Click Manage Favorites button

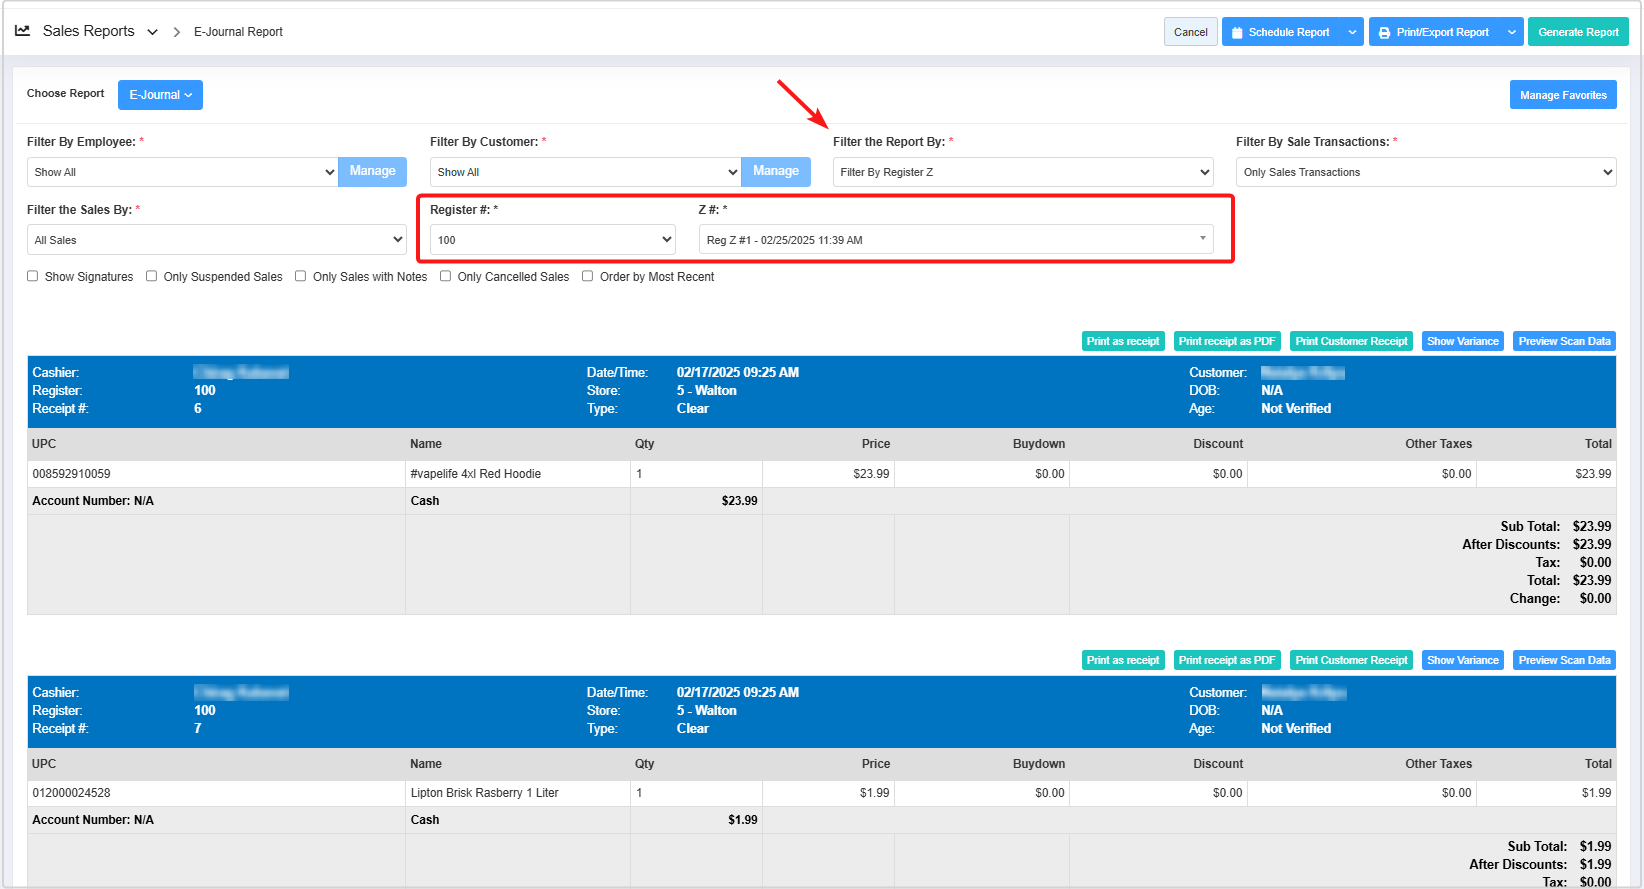tap(1562, 95)
